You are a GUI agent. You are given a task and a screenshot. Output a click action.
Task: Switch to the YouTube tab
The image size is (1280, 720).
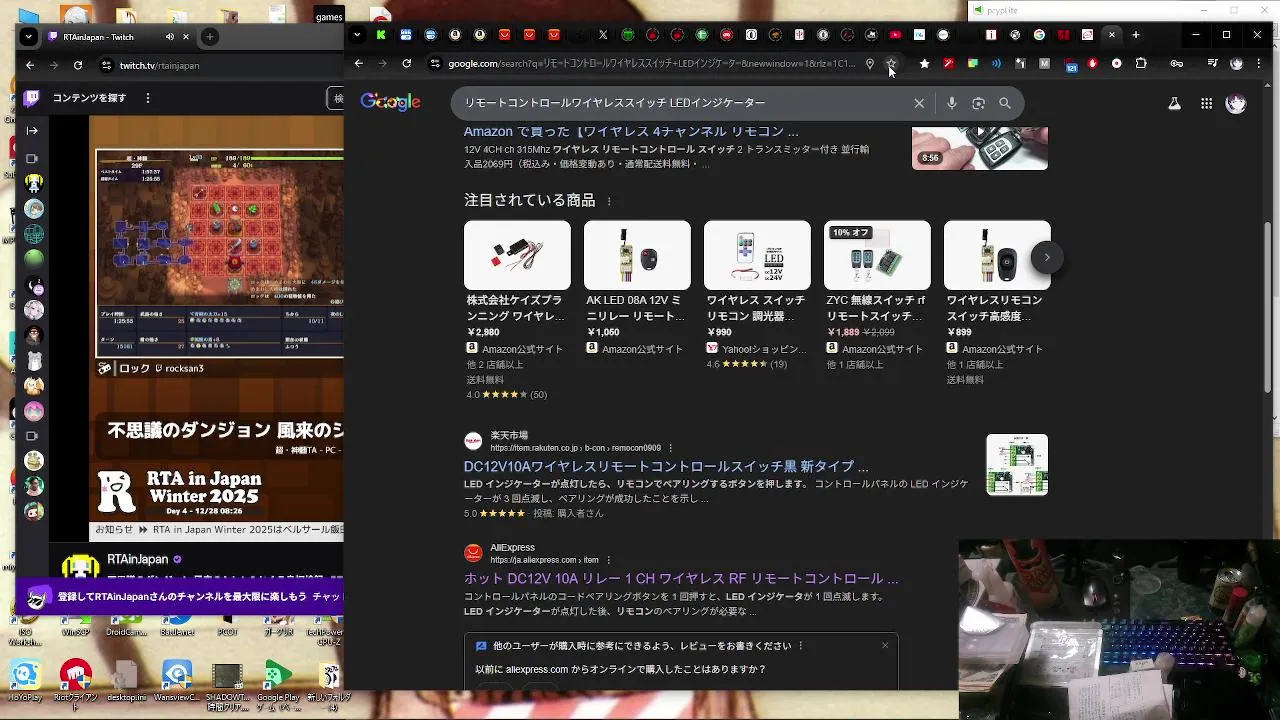[x=895, y=35]
